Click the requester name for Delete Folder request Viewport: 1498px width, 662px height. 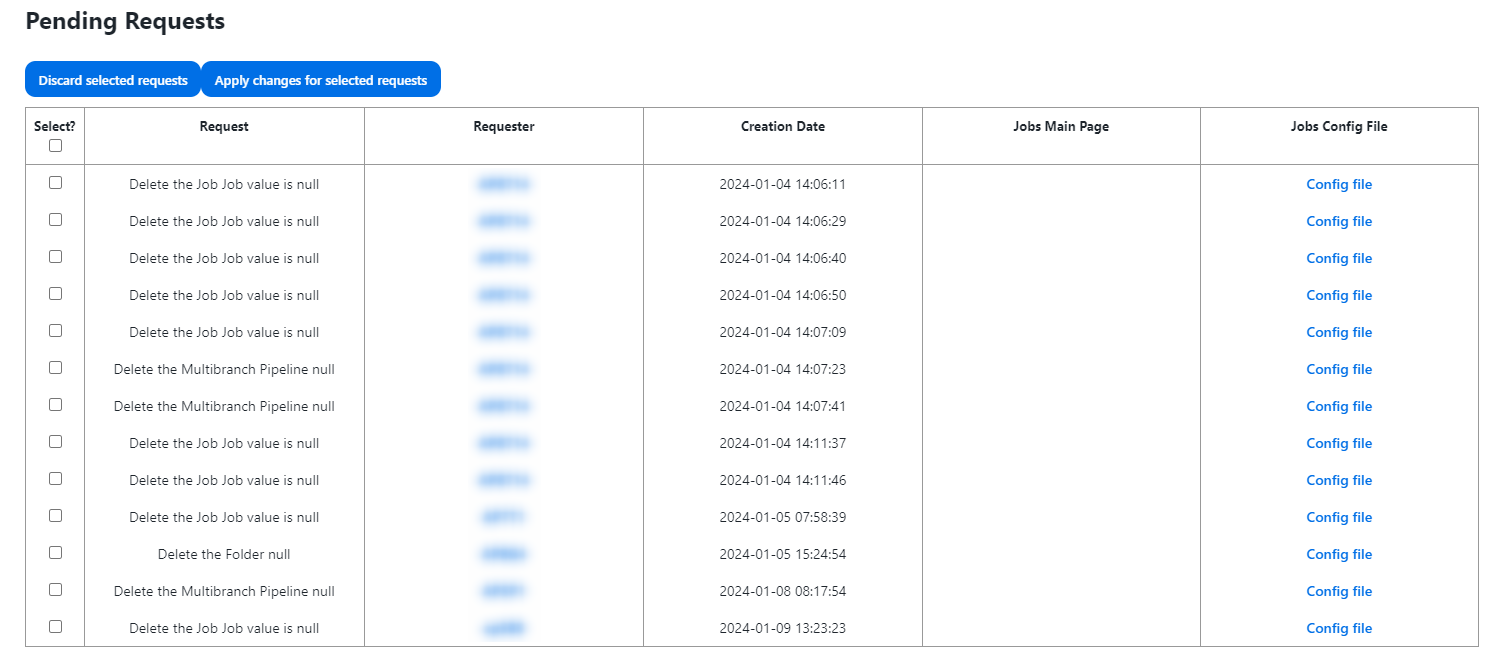[504, 554]
